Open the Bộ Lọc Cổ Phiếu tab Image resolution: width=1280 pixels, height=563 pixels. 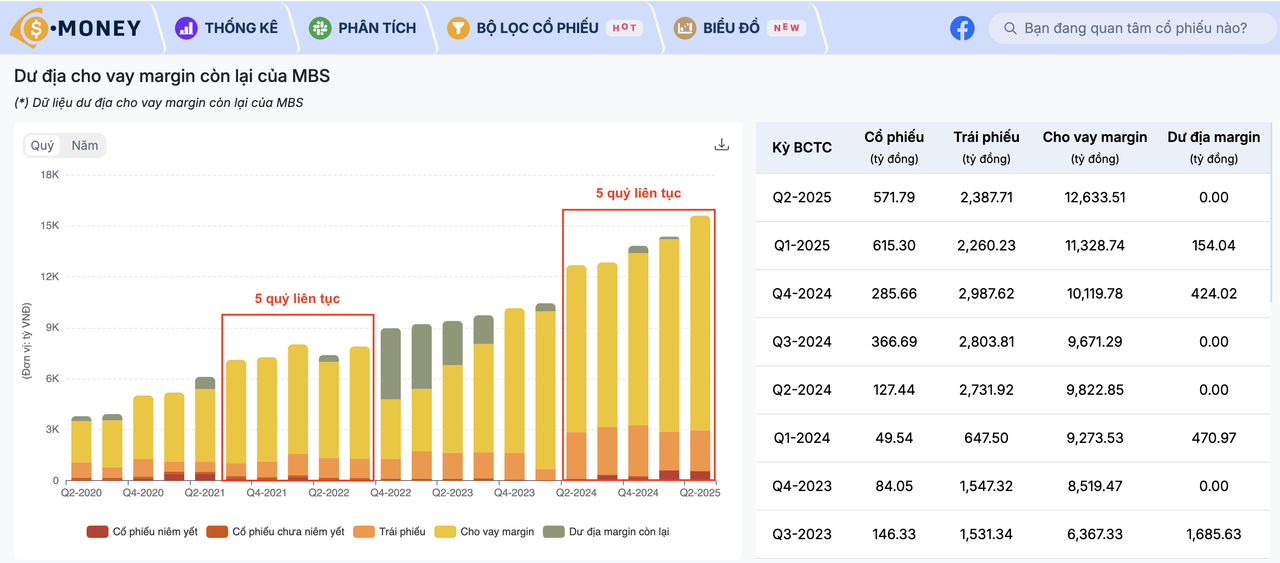[x=537, y=28]
